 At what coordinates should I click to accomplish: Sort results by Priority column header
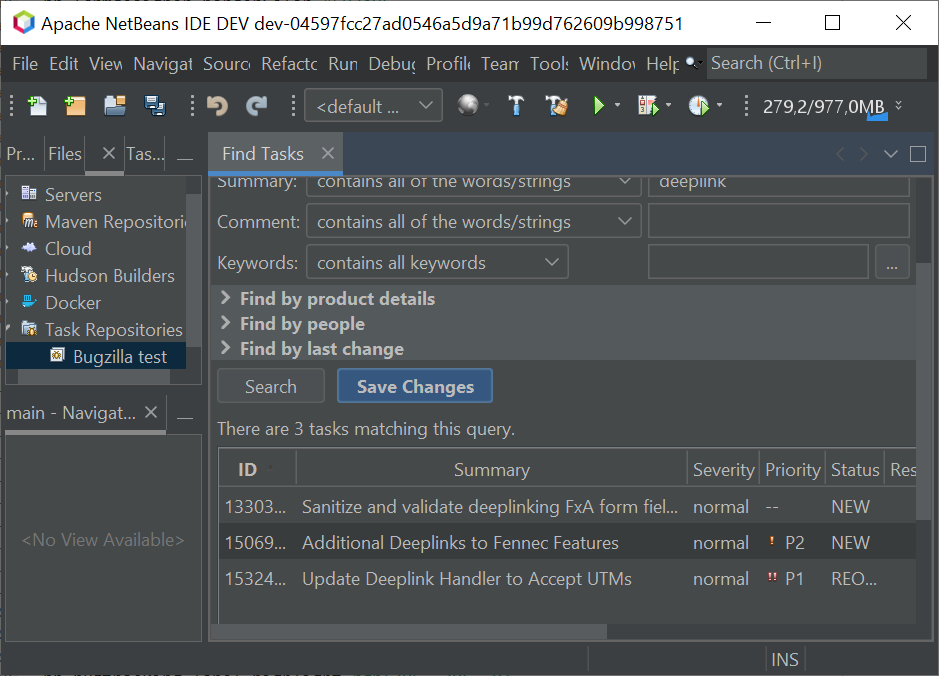click(792, 469)
